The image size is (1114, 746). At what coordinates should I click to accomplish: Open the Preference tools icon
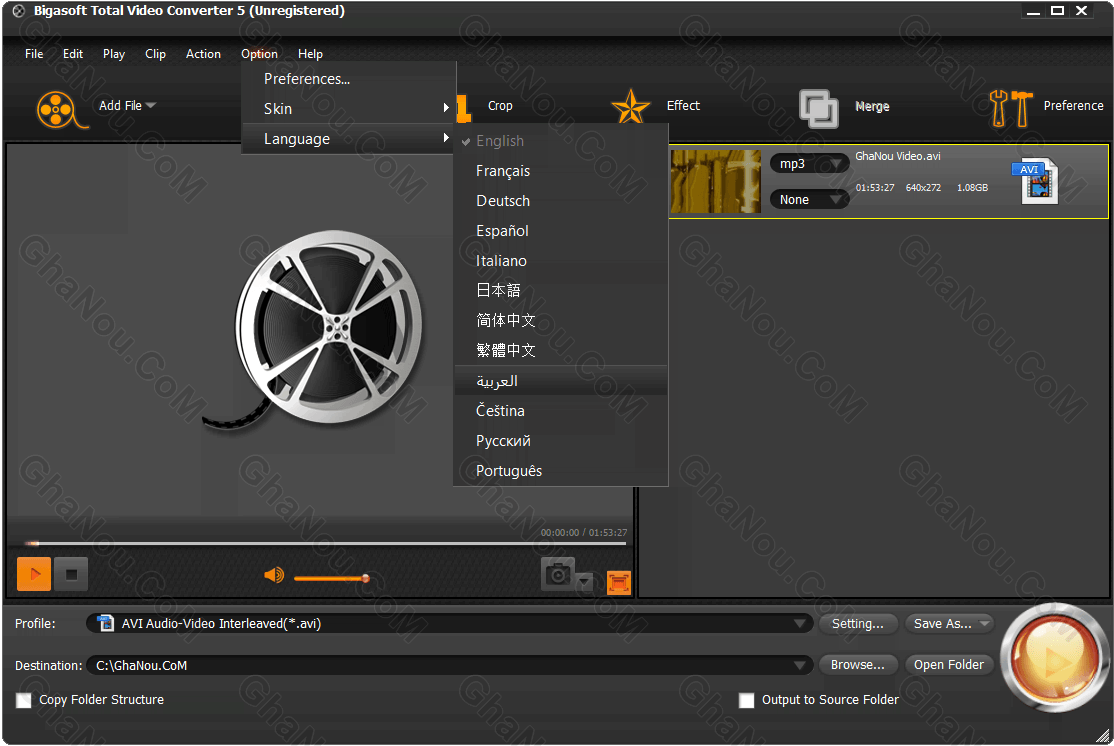point(1010,108)
